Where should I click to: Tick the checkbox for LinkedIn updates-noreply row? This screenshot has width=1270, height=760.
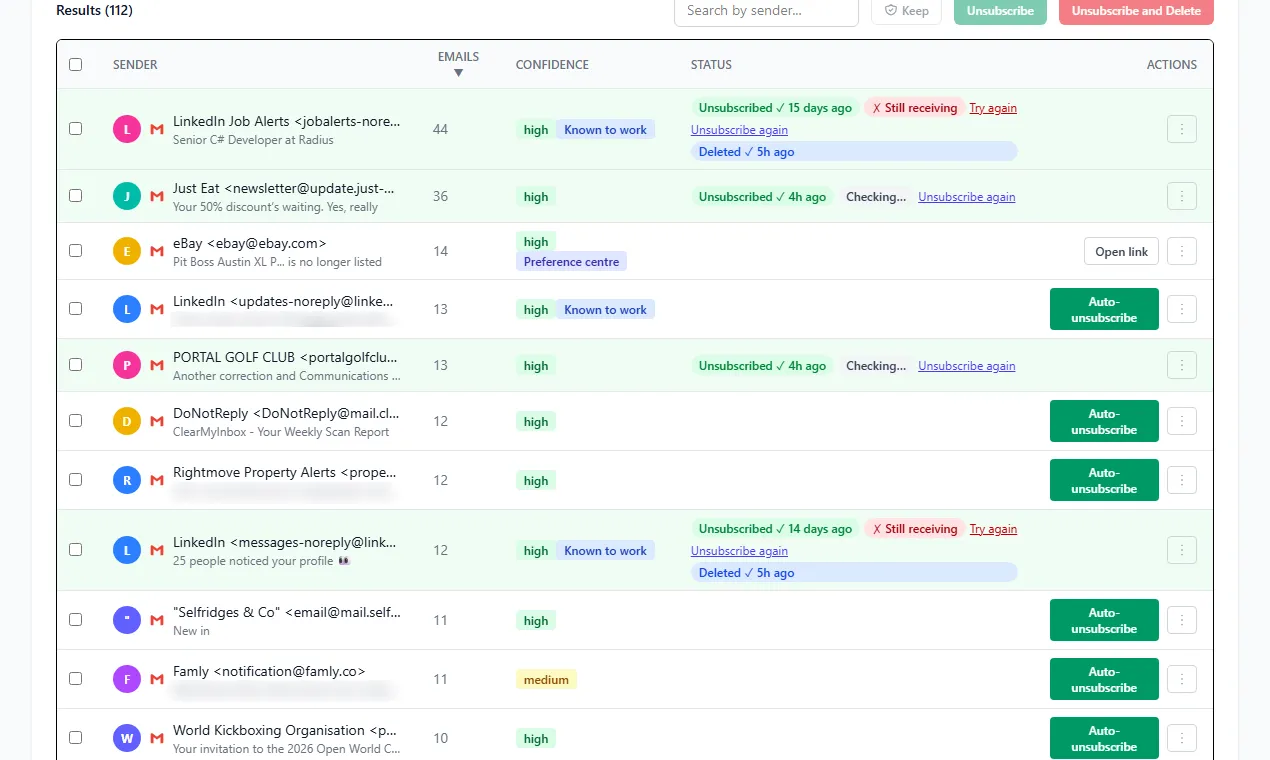click(x=76, y=309)
